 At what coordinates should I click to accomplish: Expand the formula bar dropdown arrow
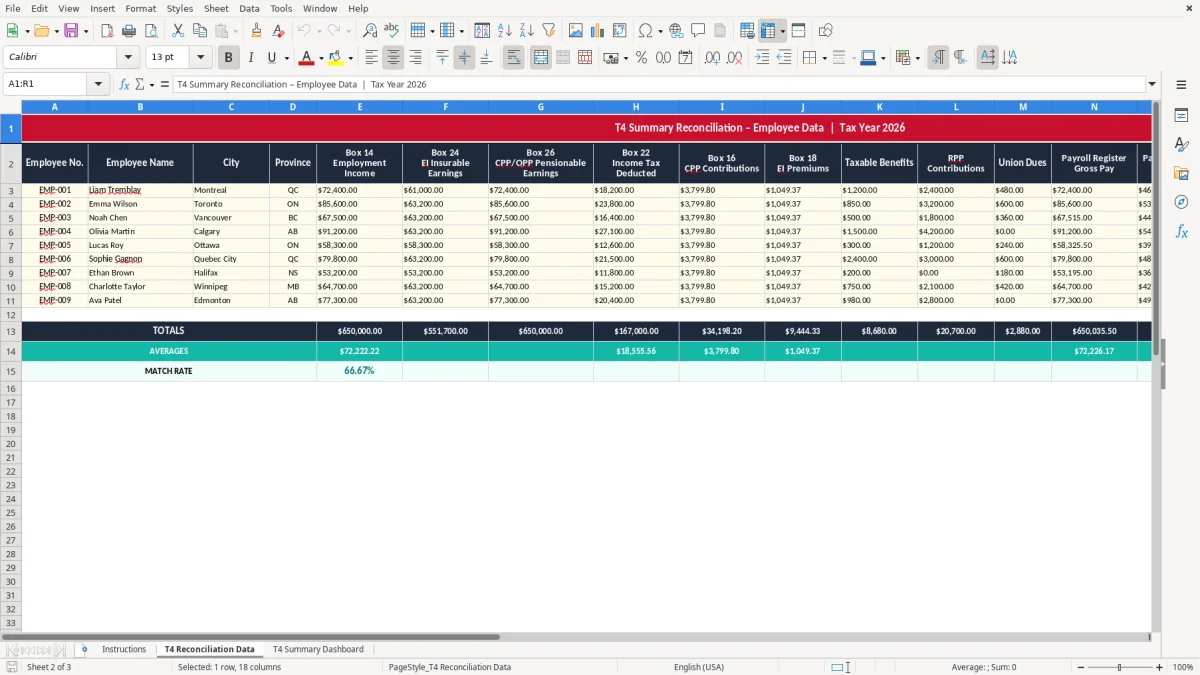(1152, 84)
